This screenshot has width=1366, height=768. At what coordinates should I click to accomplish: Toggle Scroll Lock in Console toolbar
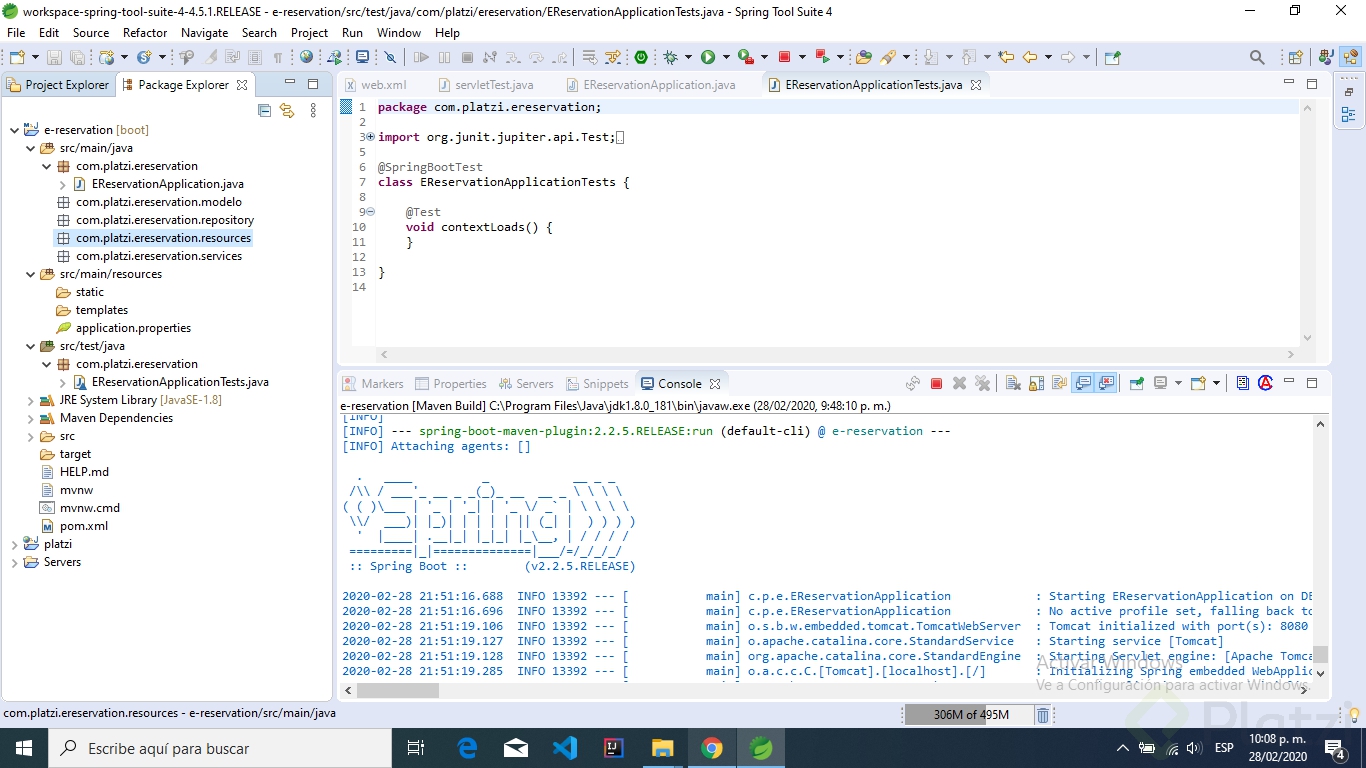pos(1035,383)
